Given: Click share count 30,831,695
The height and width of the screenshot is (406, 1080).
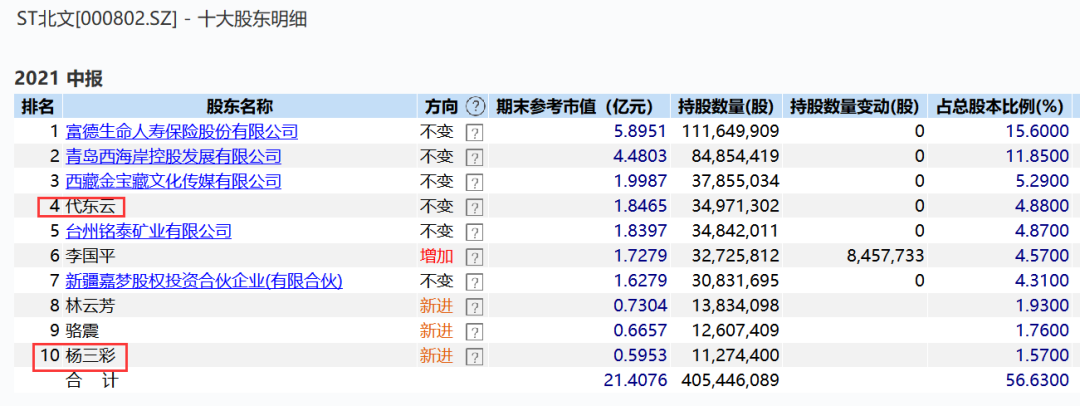Looking at the screenshot, I should (735, 281).
